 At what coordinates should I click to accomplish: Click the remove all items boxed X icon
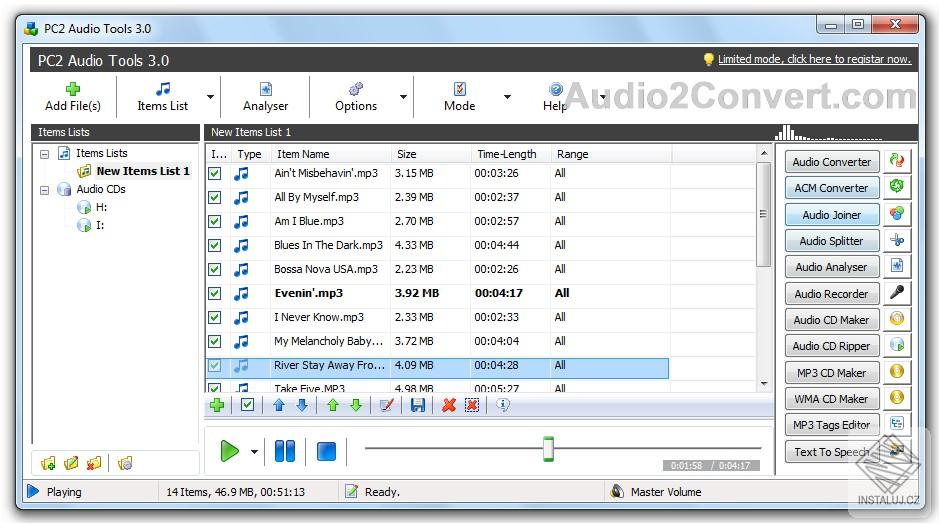click(472, 405)
